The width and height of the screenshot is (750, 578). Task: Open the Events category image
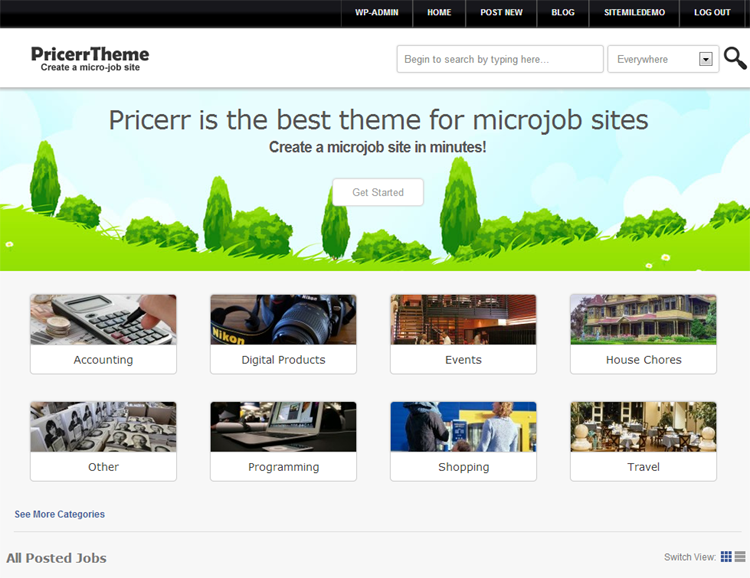tap(463, 320)
